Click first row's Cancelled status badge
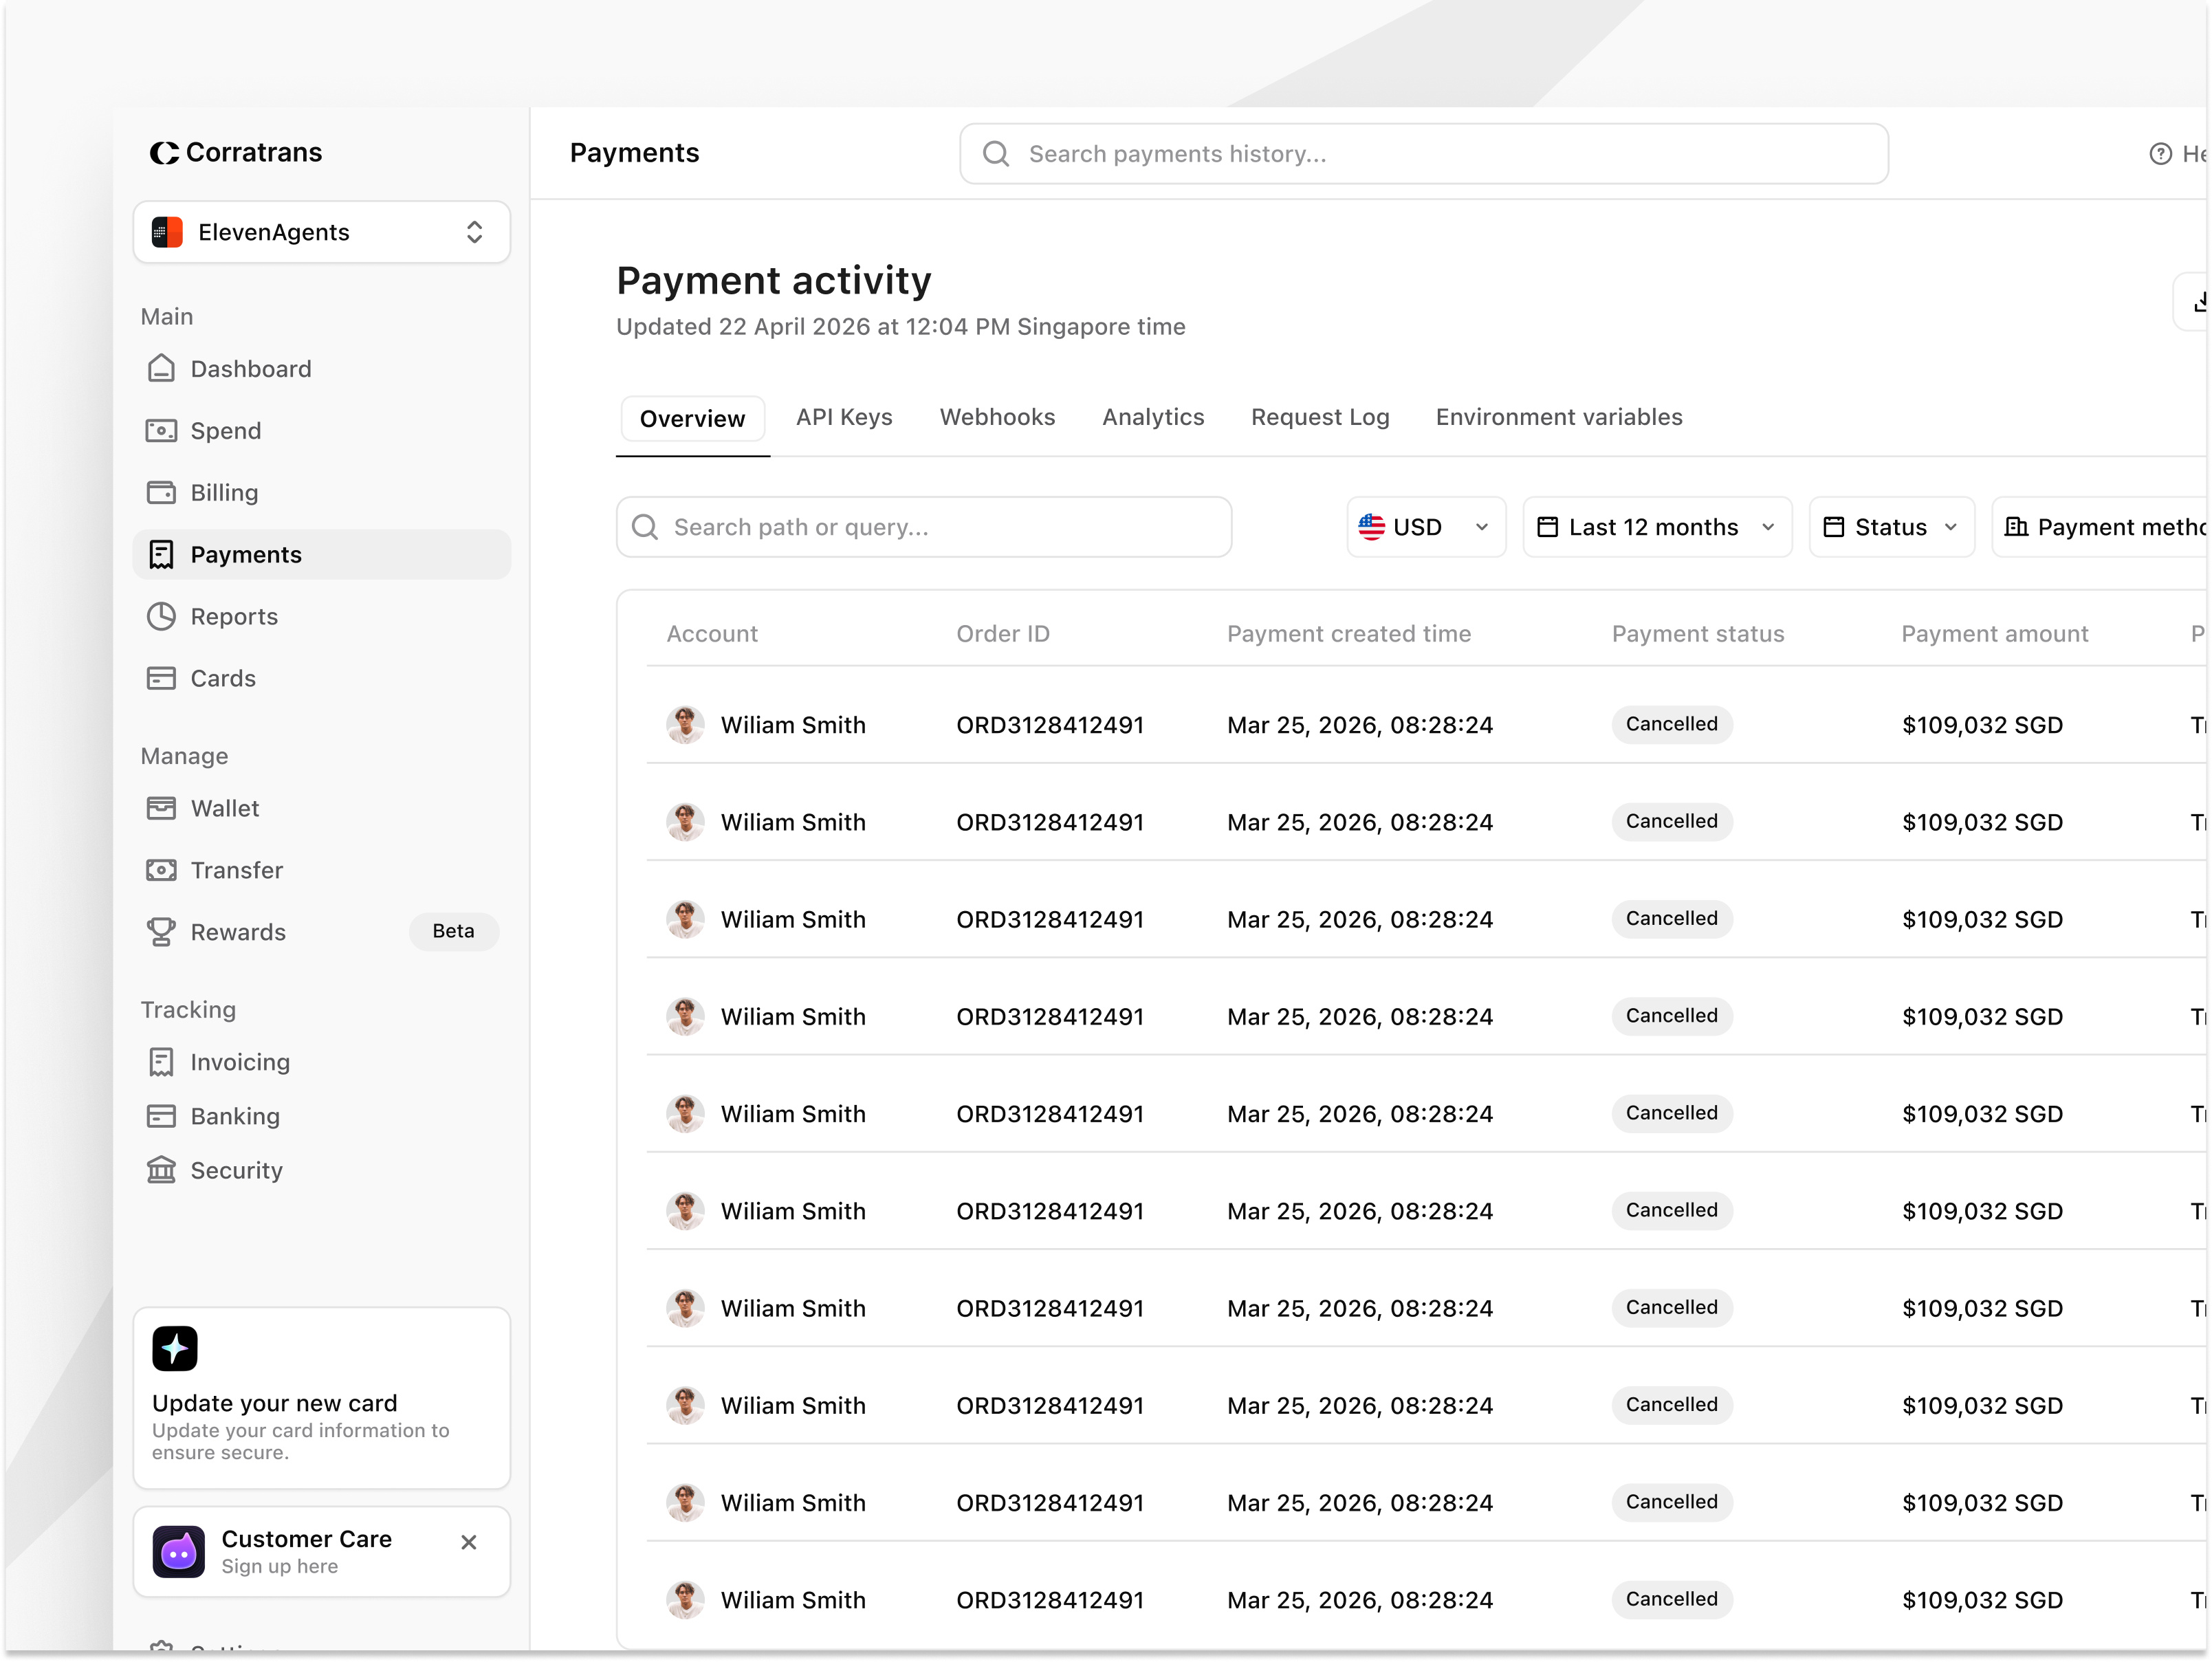Screen dimensions: 2212x1662 pyautogui.click(x=1672, y=724)
